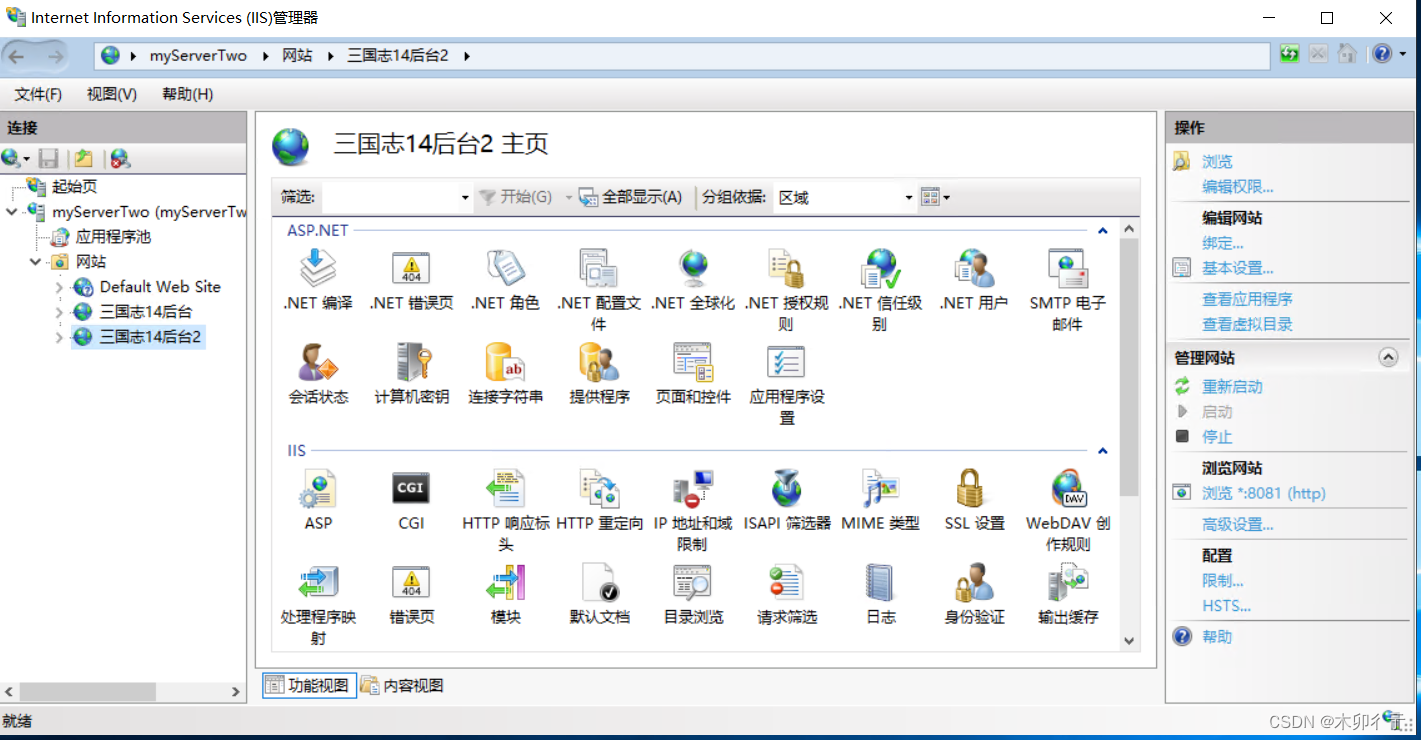Image resolution: width=1421 pixels, height=740 pixels.
Task: Open the 处理程序映射 feature icon
Action: (x=319, y=582)
